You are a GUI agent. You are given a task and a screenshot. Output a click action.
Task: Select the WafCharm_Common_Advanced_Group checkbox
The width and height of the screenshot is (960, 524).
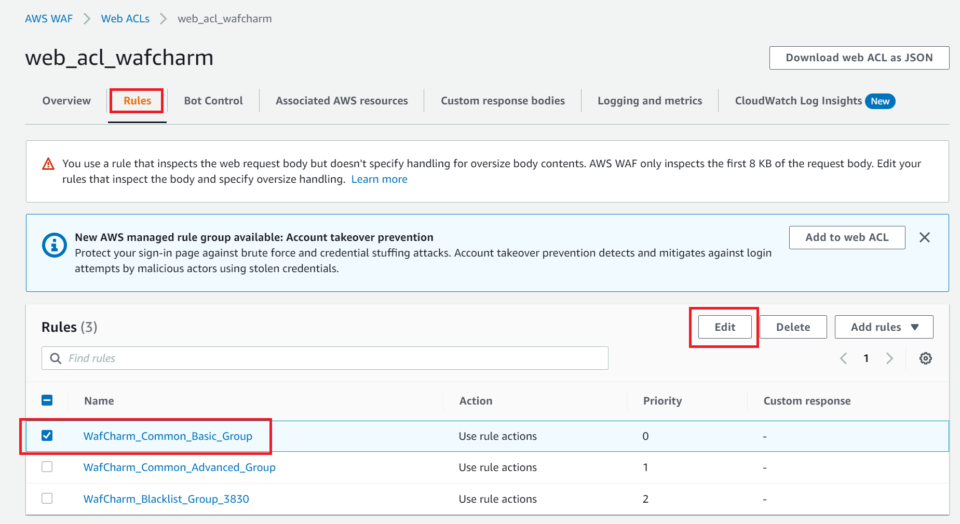tap(47, 467)
